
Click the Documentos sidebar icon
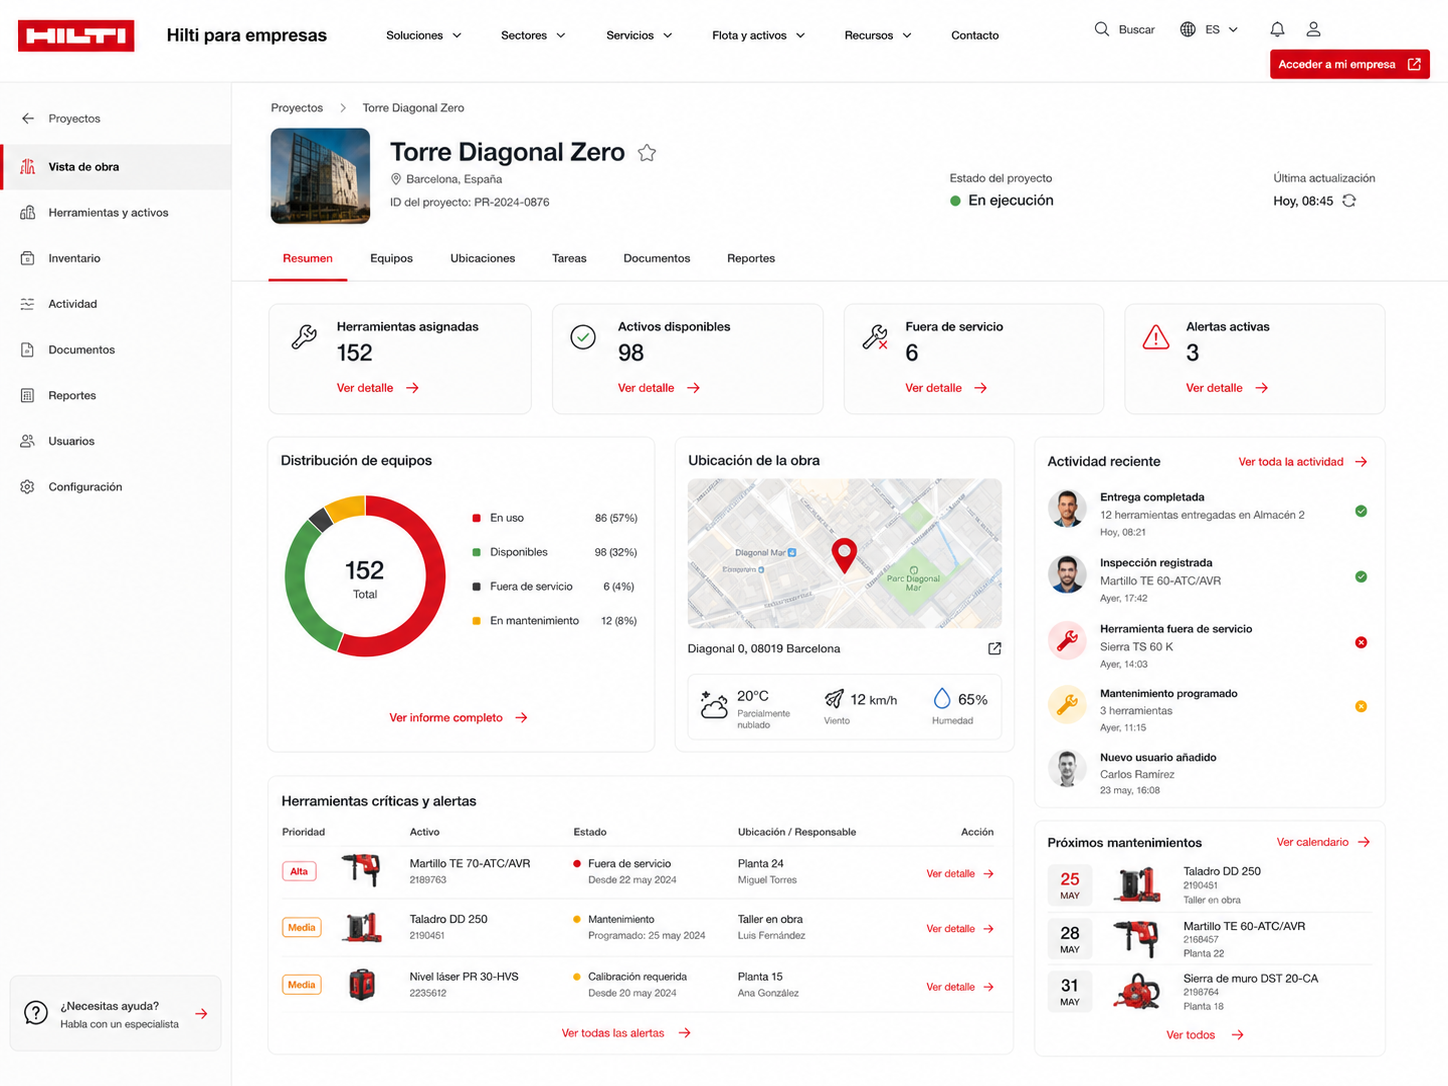click(28, 350)
